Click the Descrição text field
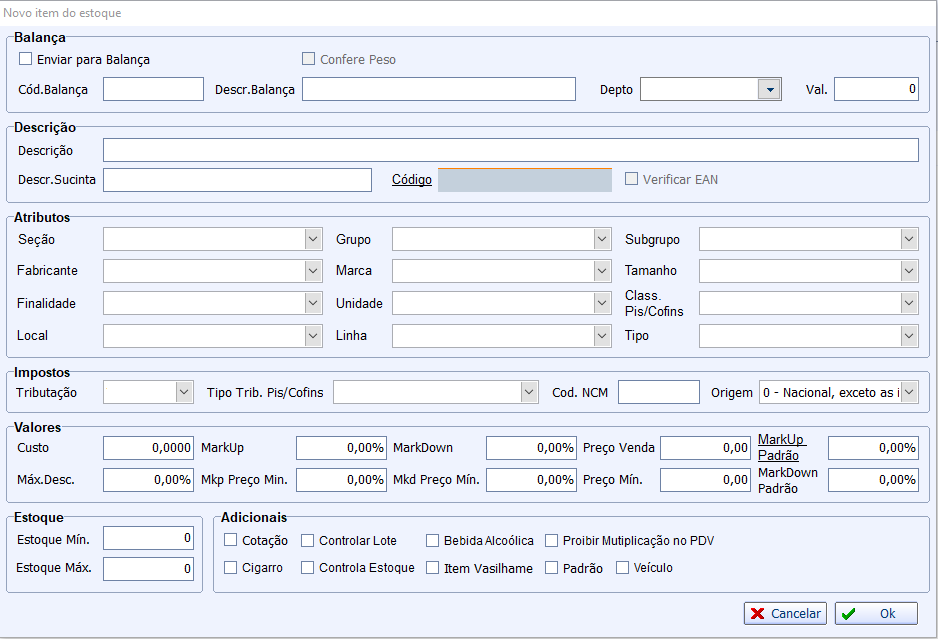The image size is (938, 639). point(510,150)
